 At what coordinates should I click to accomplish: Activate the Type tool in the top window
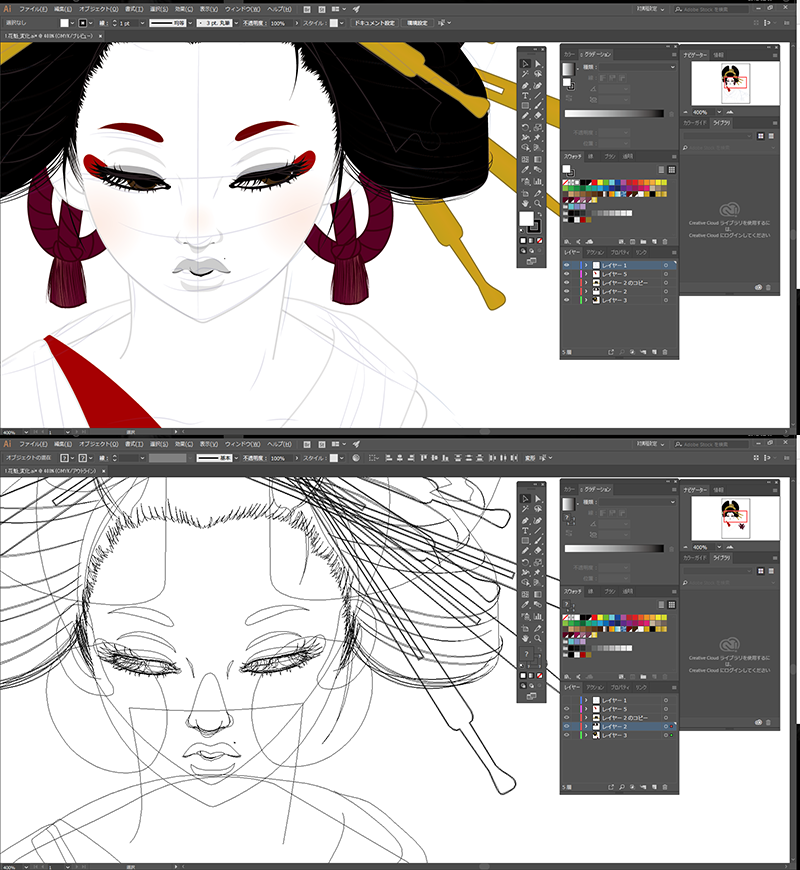coord(525,95)
